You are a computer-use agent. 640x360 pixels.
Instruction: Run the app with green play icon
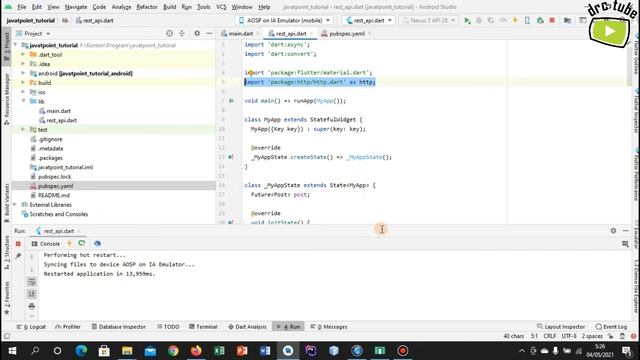coord(467,20)
